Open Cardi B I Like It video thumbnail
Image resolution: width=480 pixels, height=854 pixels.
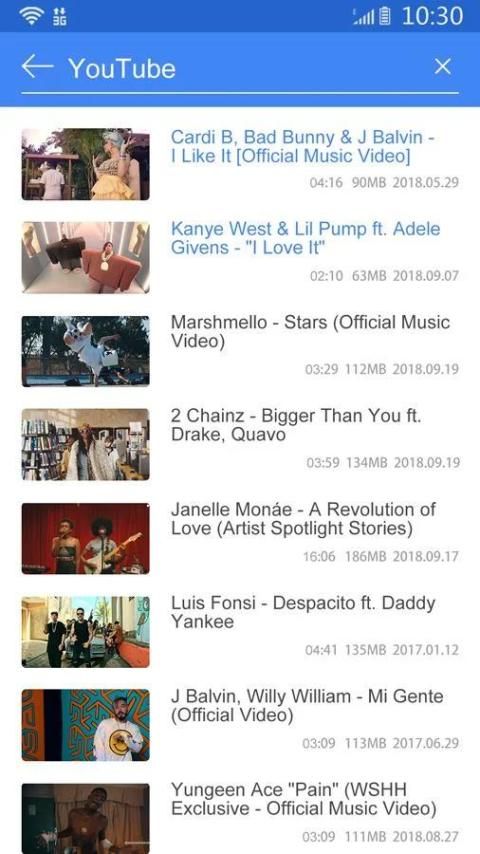(x=86, y=164)
